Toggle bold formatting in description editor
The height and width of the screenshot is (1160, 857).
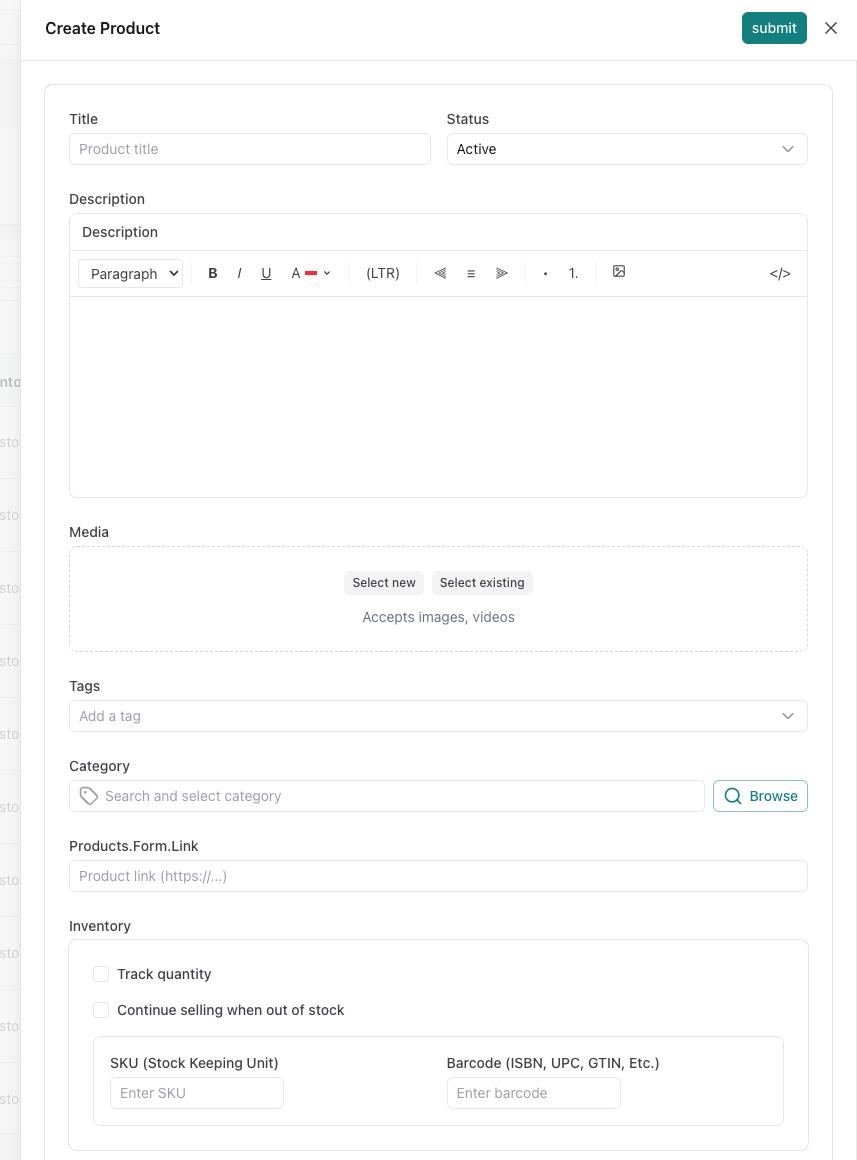point(213,273)
